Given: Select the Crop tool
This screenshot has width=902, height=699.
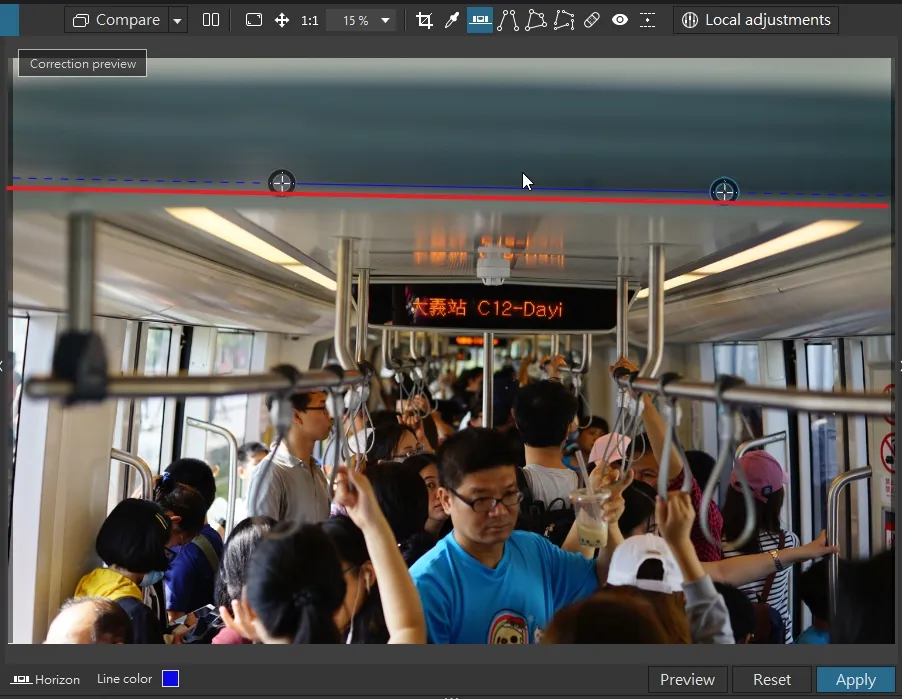Looking at the screenshot, I should point(424,21).
